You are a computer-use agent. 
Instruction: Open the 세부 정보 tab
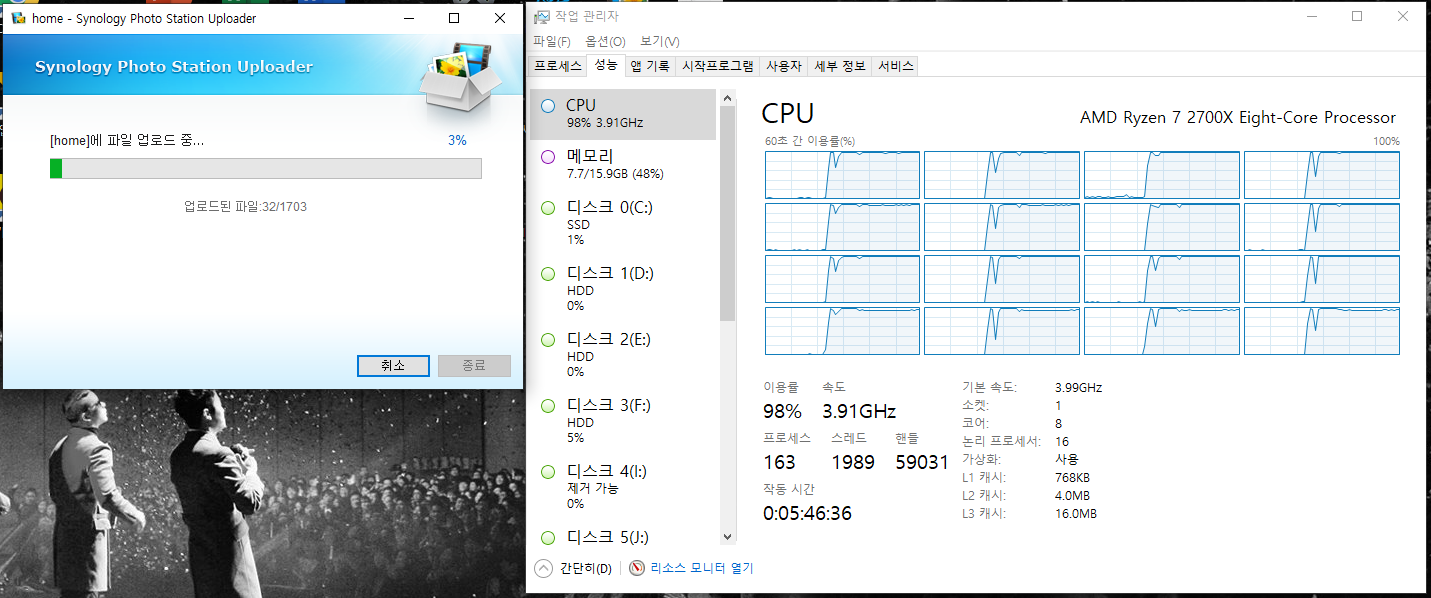click(x=840, y=66)
